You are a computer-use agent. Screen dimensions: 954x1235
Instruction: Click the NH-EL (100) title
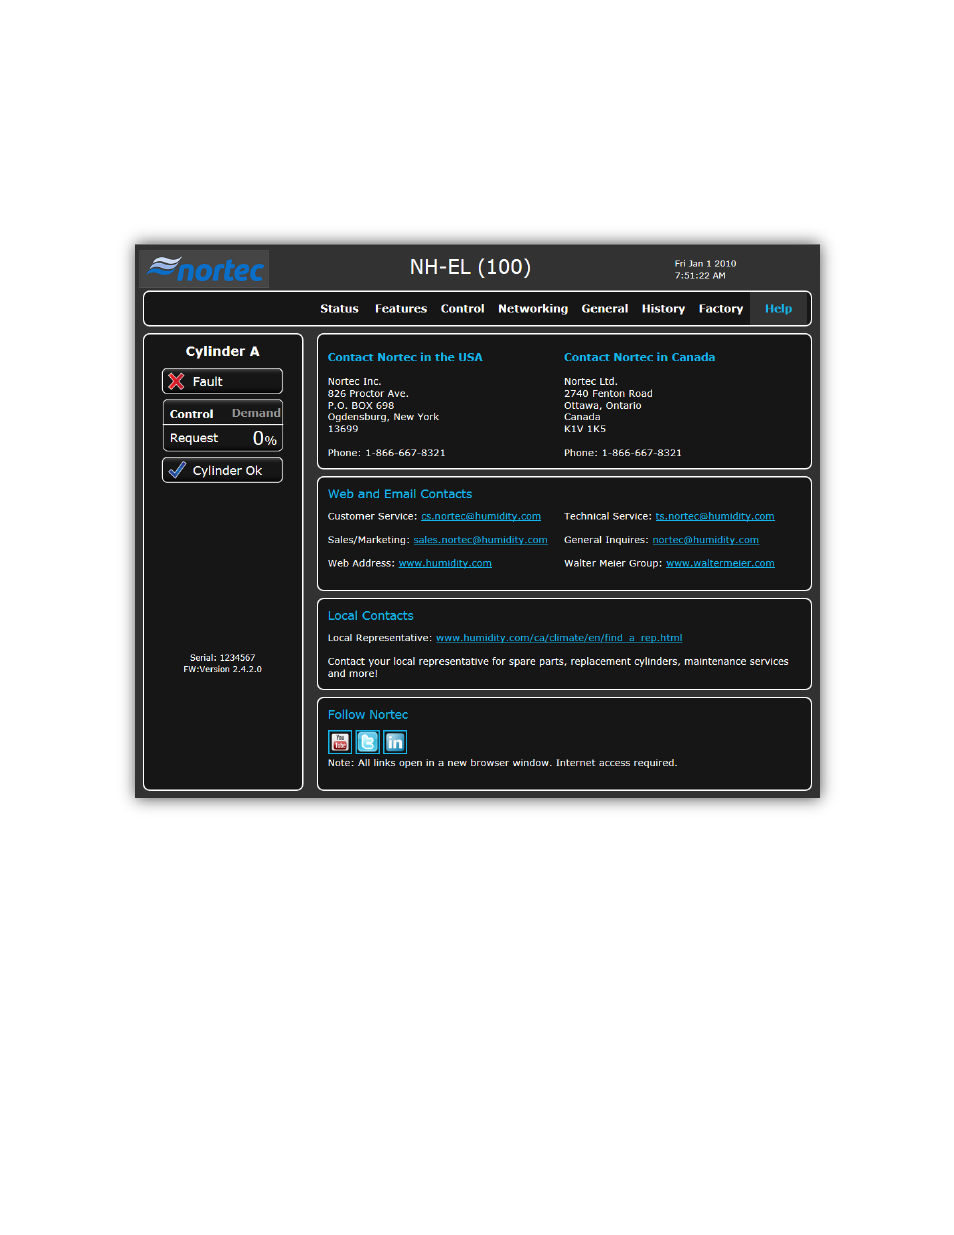pos(470,267)
